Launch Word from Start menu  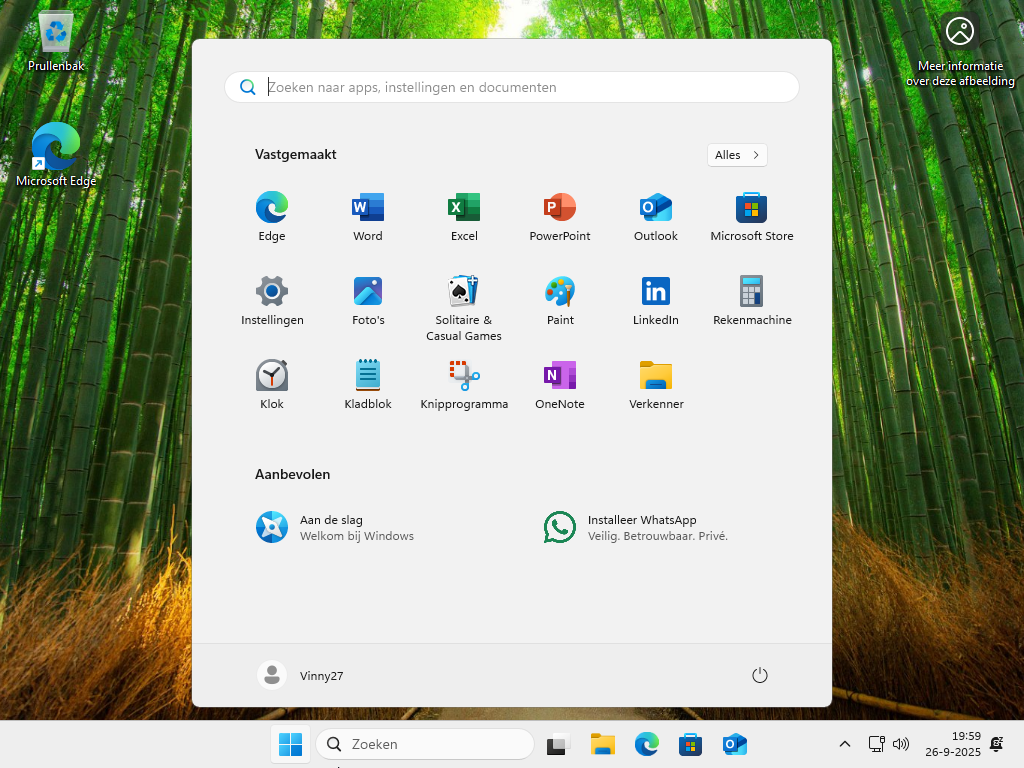coord(368,217)
